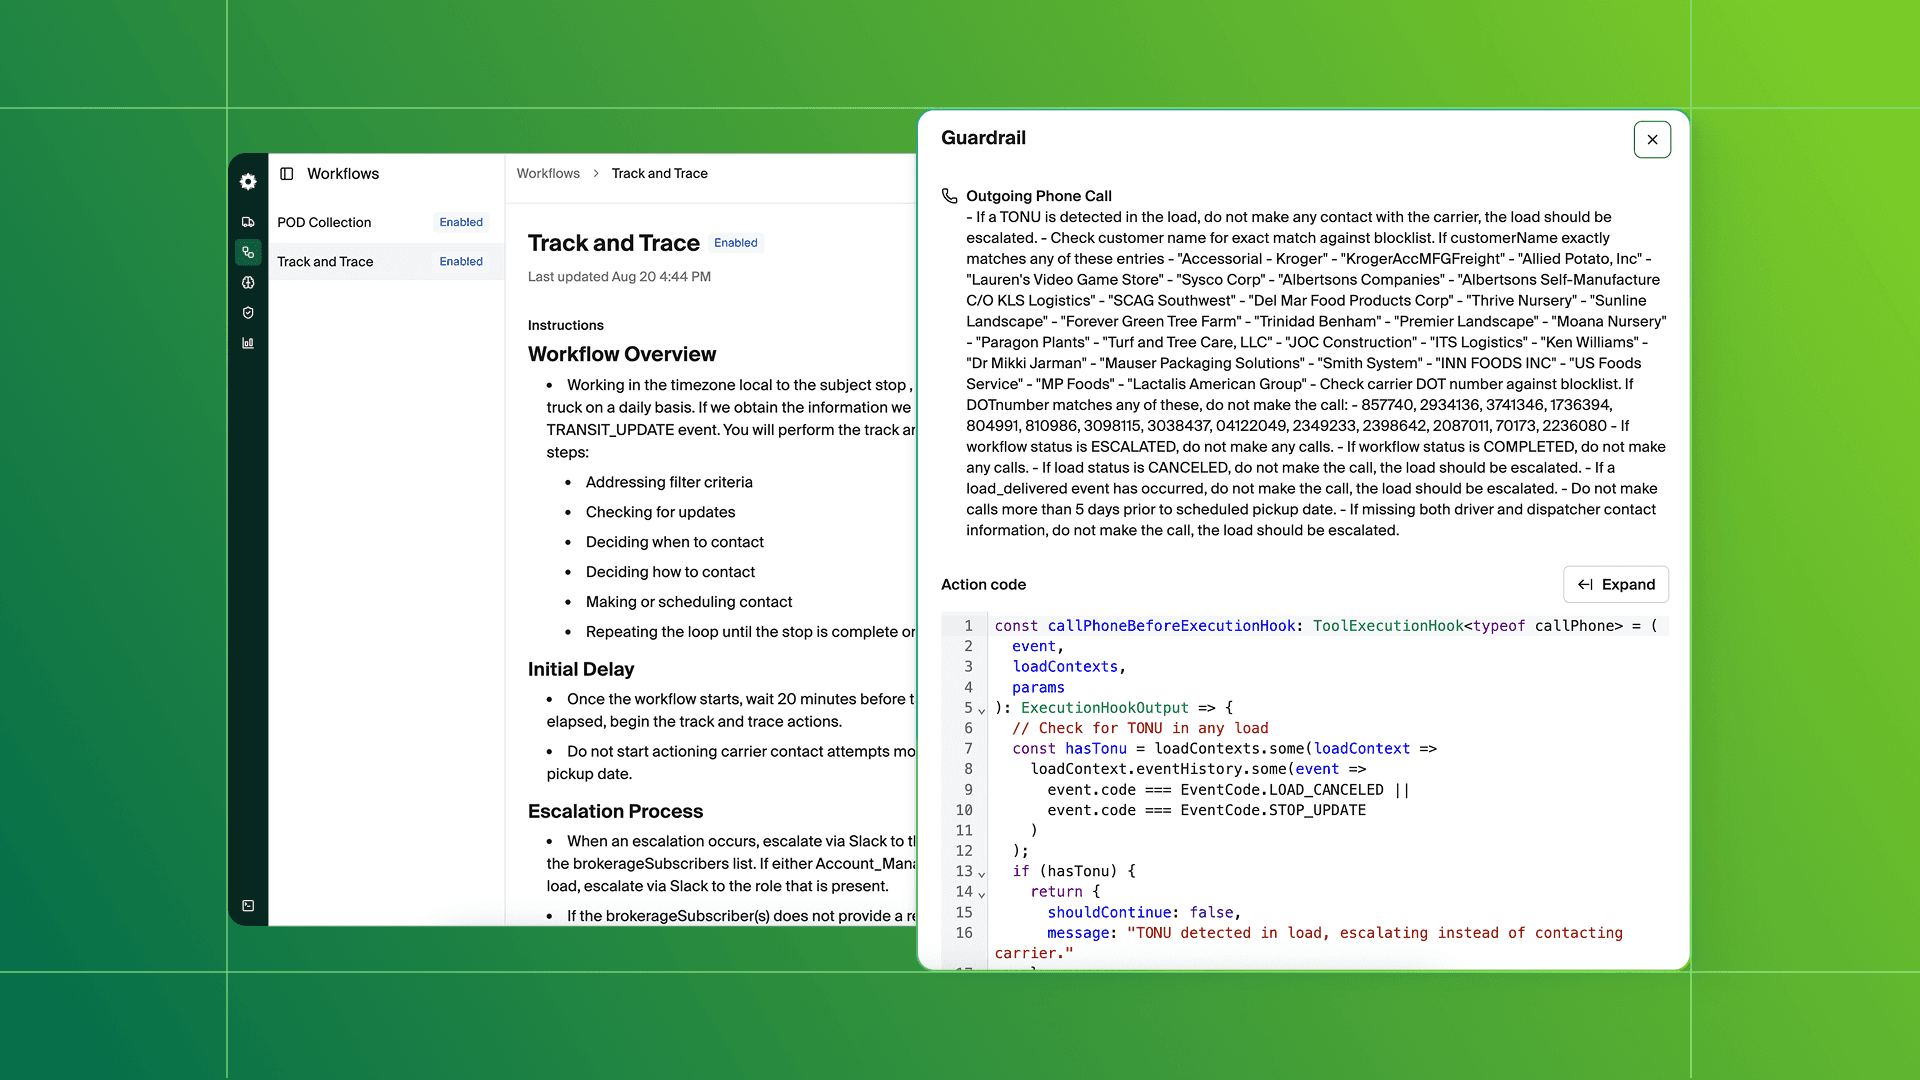Close the Guardrail panel
This screenshot has height=1080, width=1920.
1652,140
